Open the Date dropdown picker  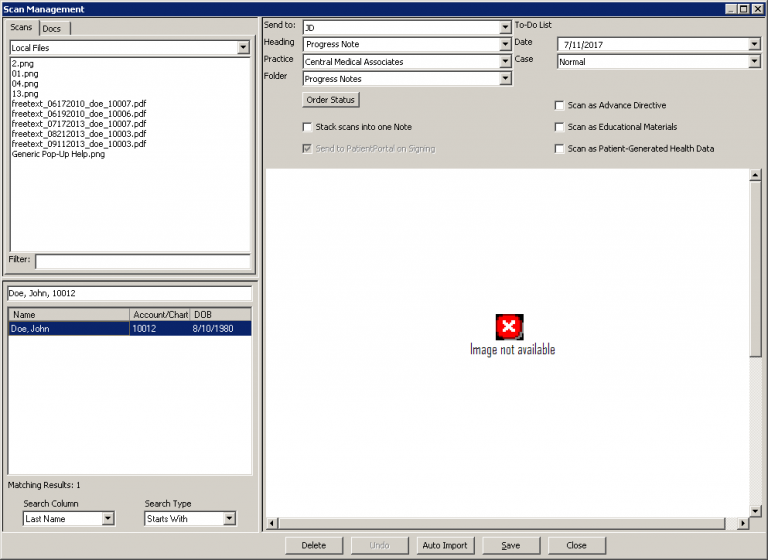[x=754, y=45]
